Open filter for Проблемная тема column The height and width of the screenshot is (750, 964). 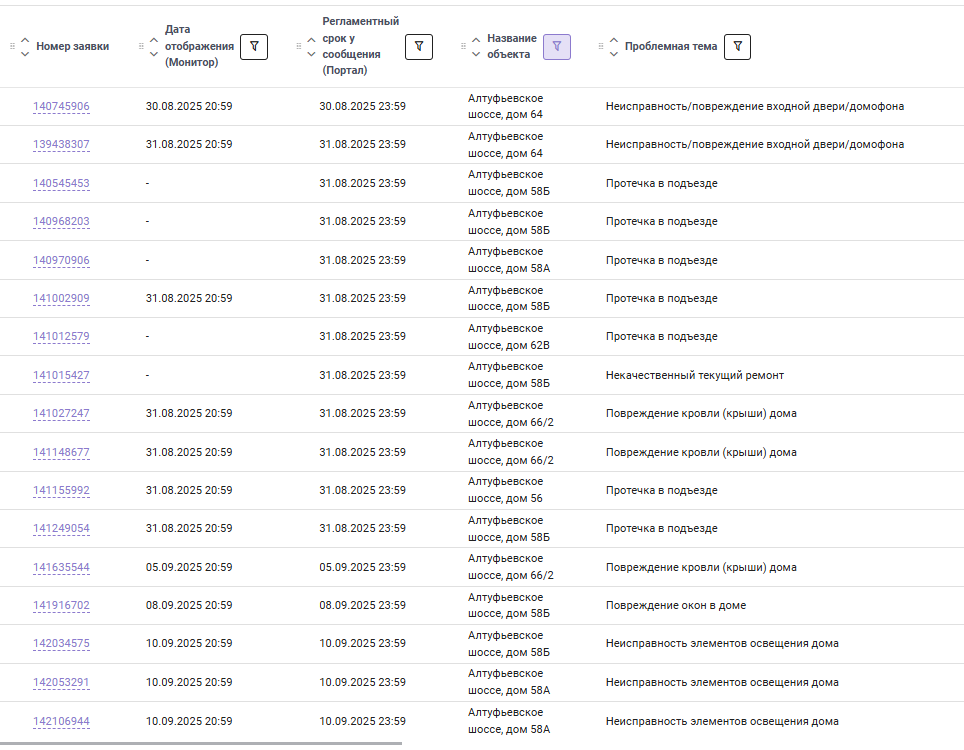tap(737, 47)
